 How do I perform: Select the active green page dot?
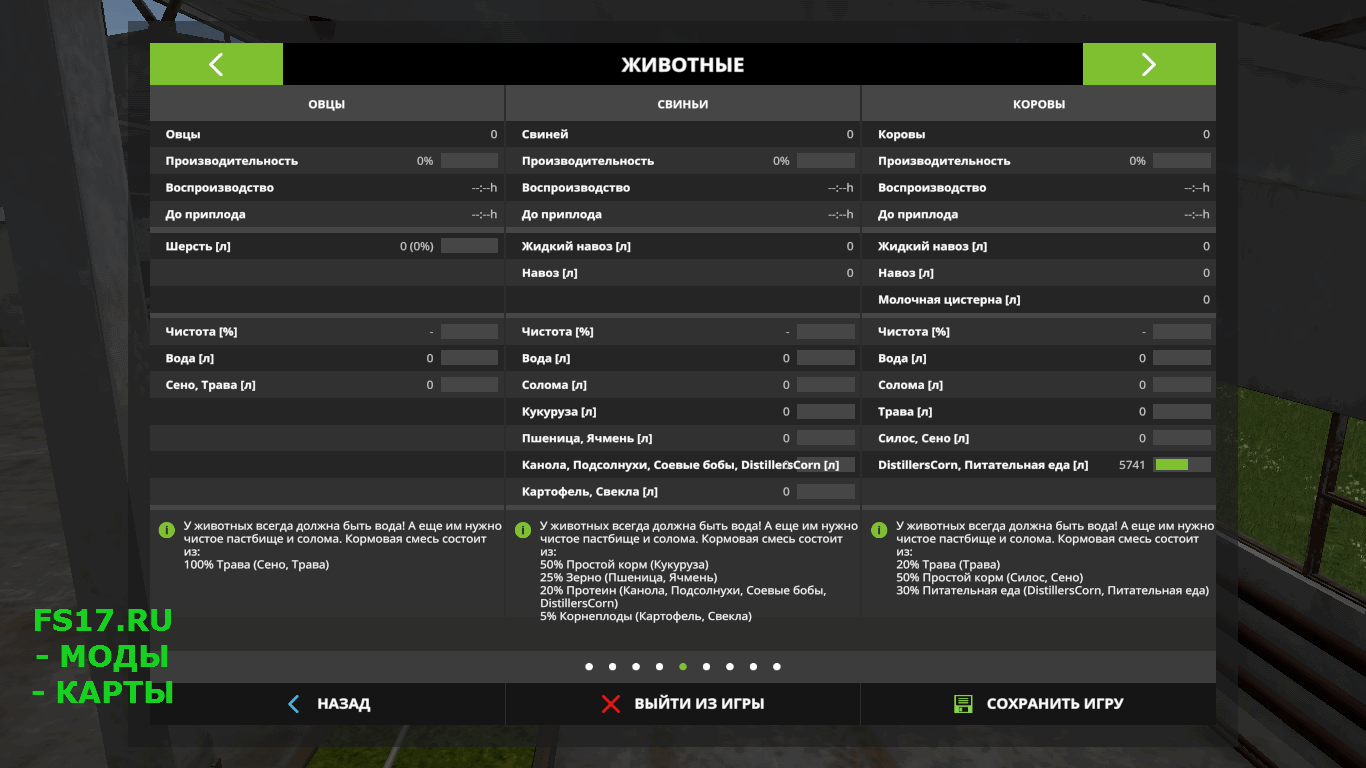[x=683, y=666]
